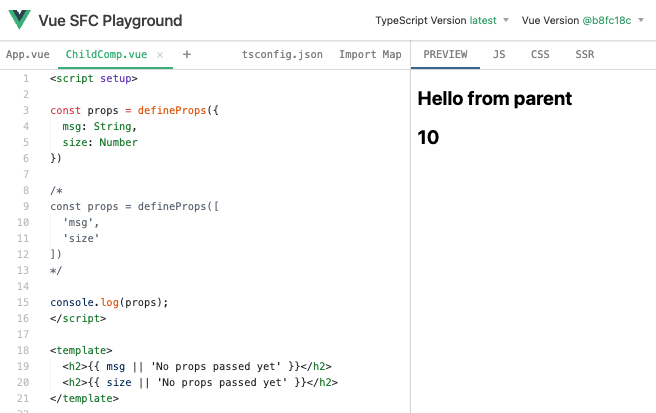
Task: Click 'msg: String,' in the code
Action: click(100, 126)
